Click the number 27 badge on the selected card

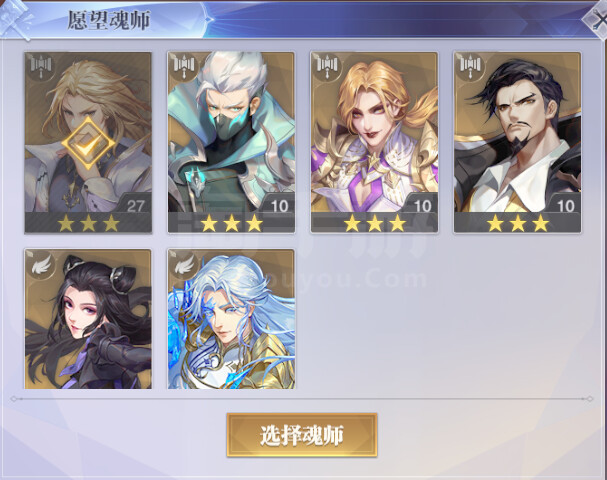coord(135,206)
